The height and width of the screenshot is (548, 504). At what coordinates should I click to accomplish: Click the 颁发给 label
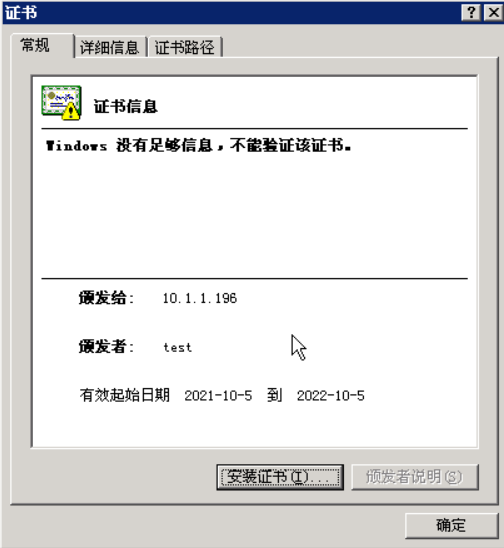click(x=106, y=298)
